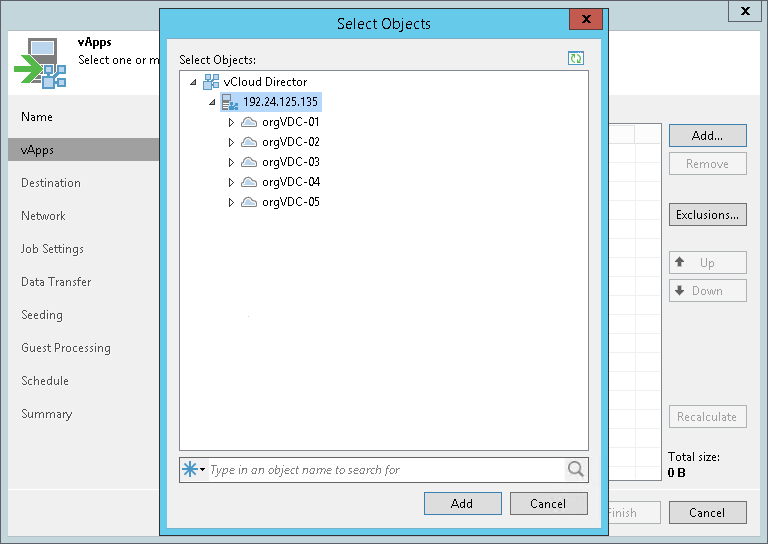
Task: Go to the Seeding step
Action: [42, 315]
